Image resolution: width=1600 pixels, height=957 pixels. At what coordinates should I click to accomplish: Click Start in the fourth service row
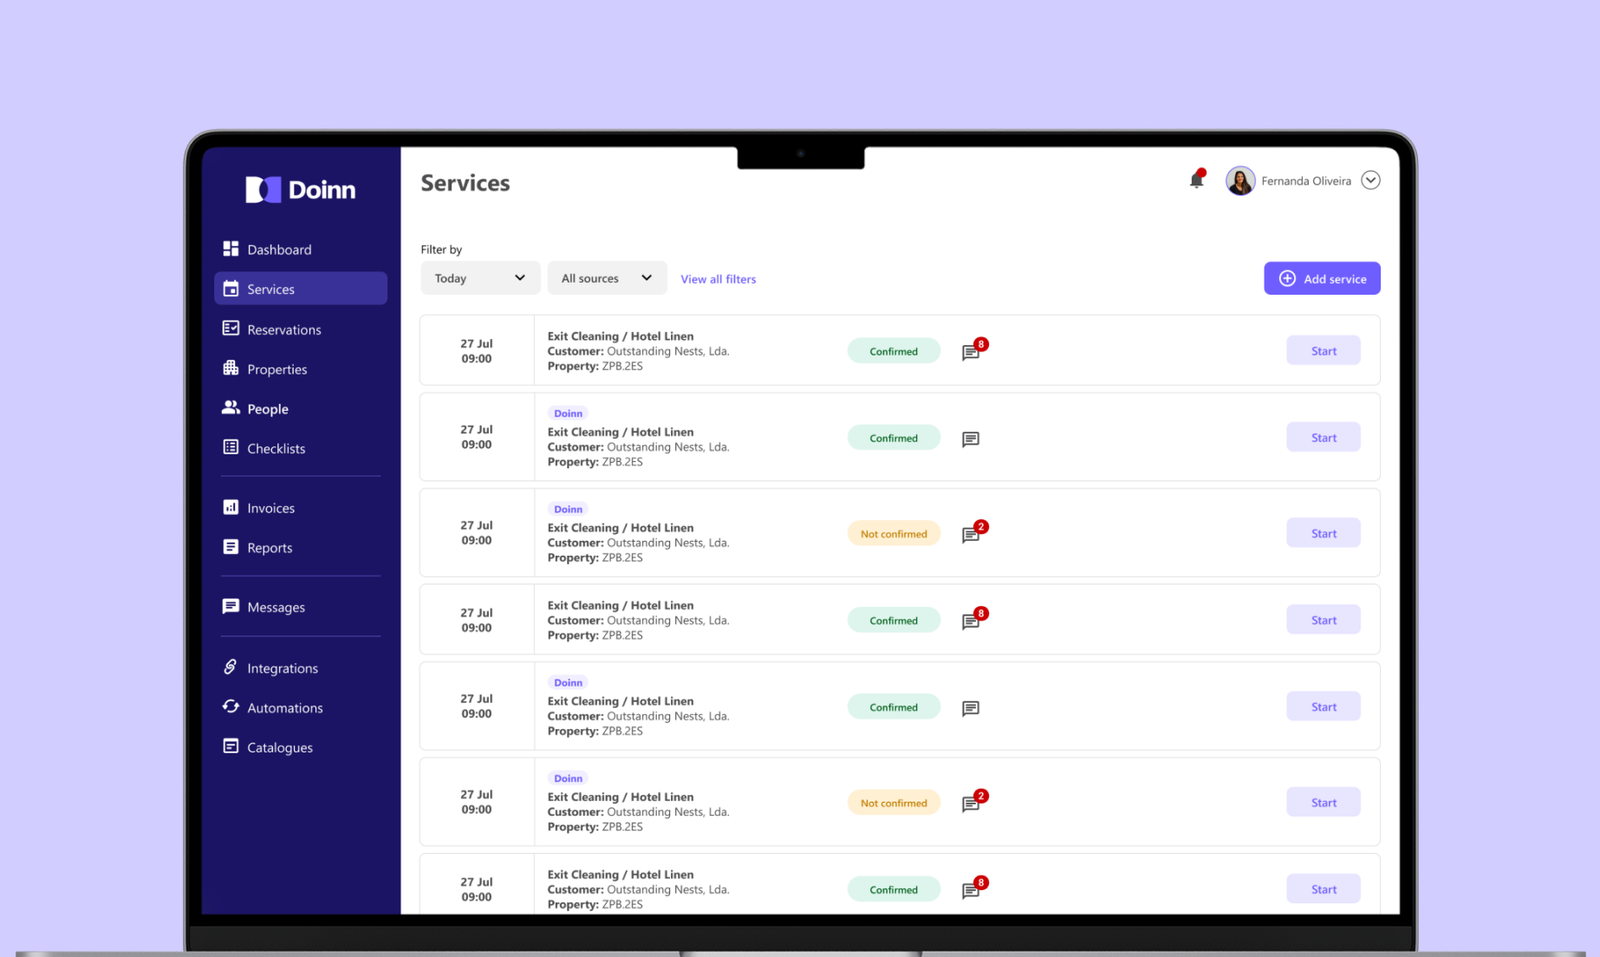[1323, 620]
